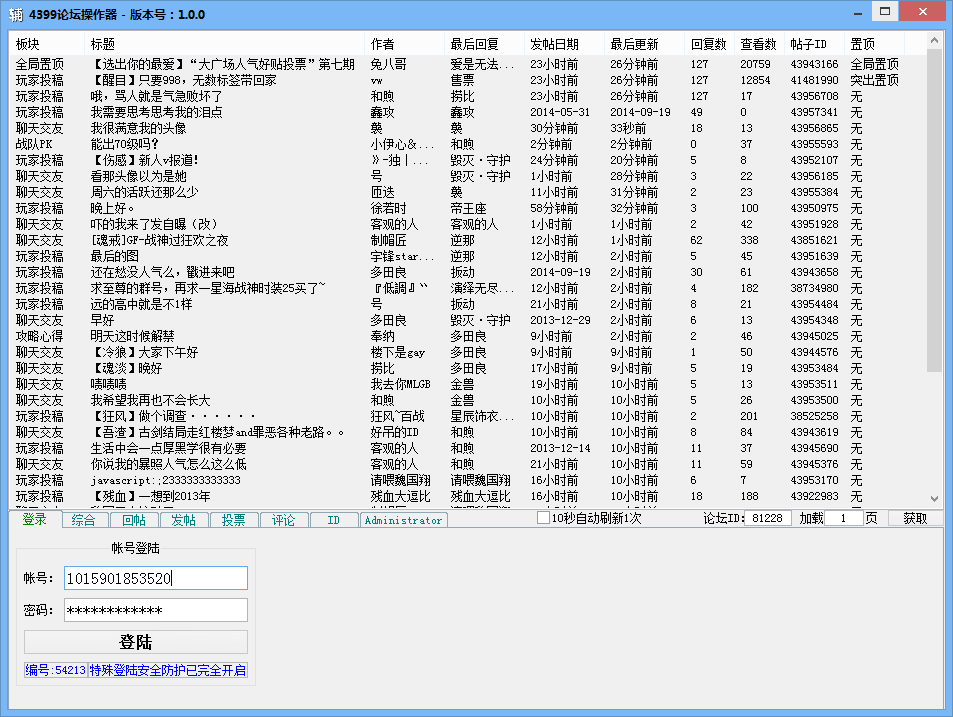Sort by 发帖日期 column header

(564, 44)
